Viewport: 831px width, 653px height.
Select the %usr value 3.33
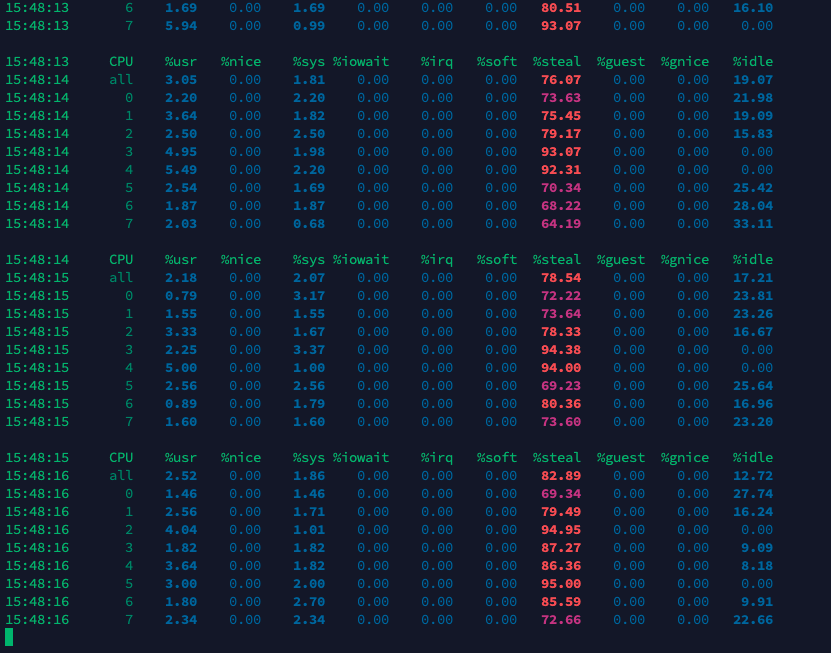click(x=181, y=332)
